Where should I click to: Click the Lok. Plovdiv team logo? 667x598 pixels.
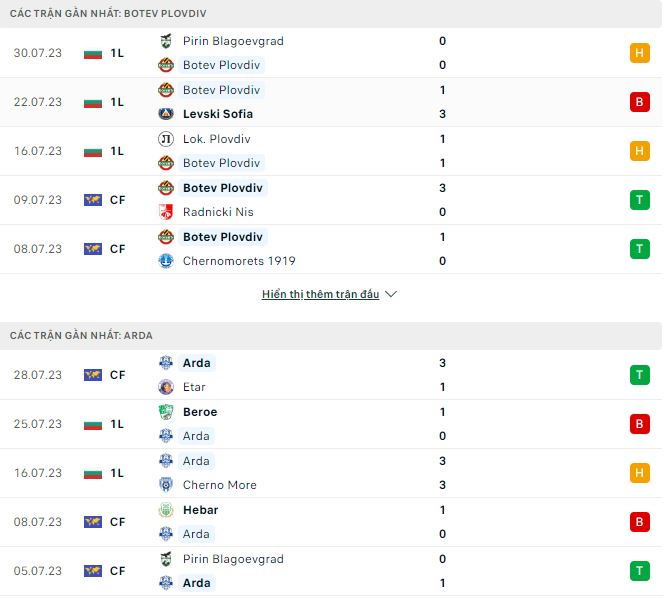pyautogui.click(x=166, y=139)
